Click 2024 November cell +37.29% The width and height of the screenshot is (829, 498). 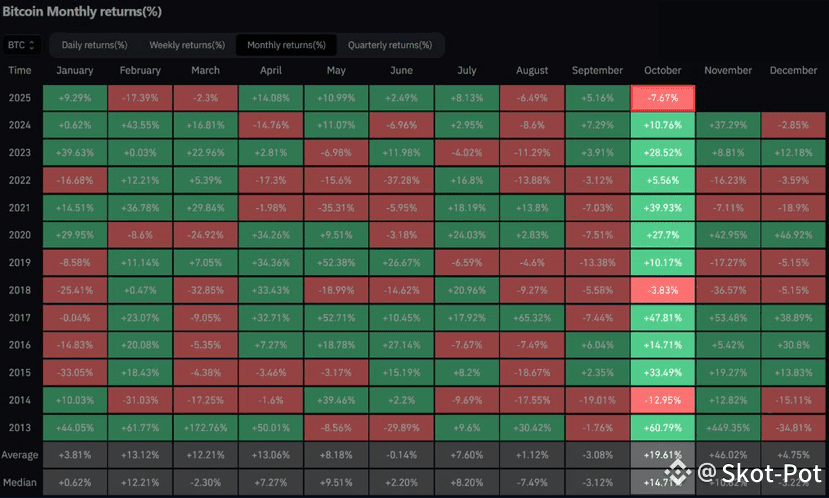(728, 125)
